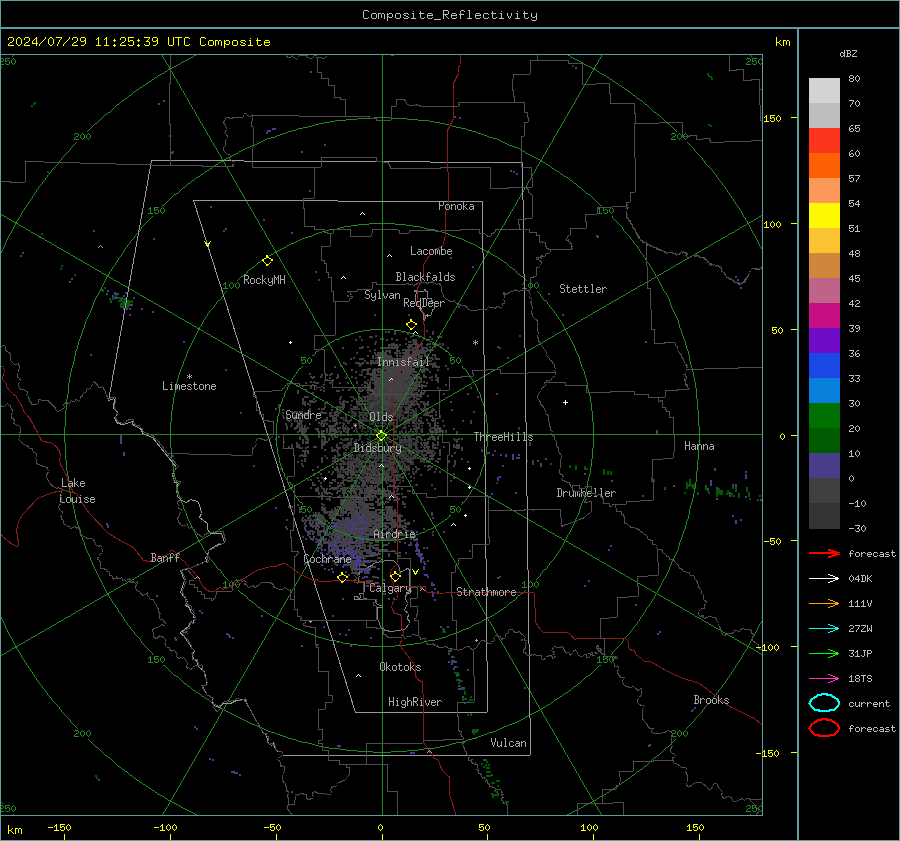The width and height of the screenshot is (900, 841).
Task: Click the red forecast ellipse icon
Action: (824, 728)
